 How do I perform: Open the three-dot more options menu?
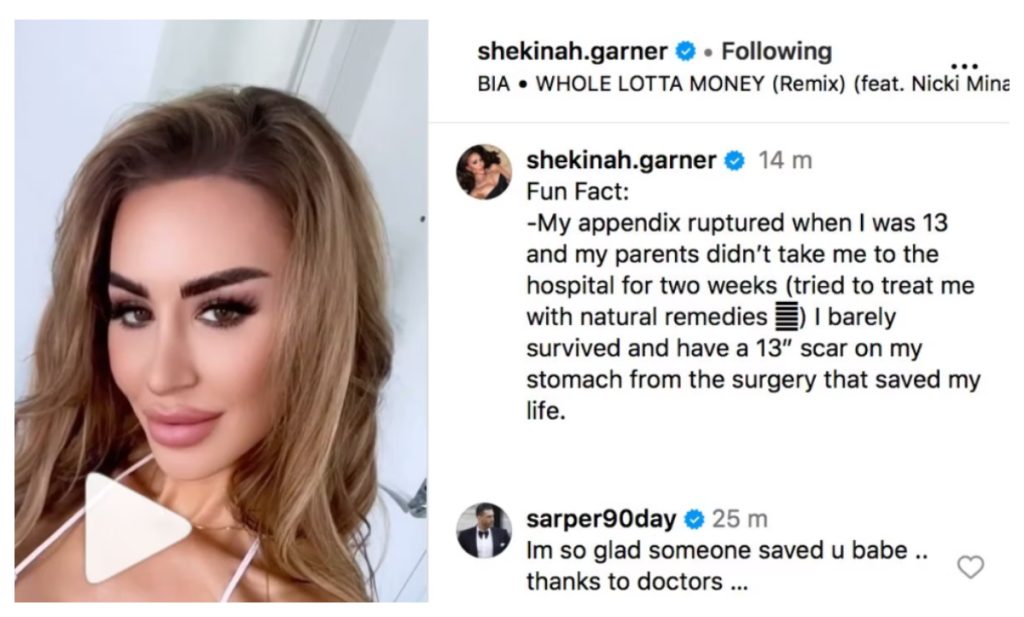[965, 66]
